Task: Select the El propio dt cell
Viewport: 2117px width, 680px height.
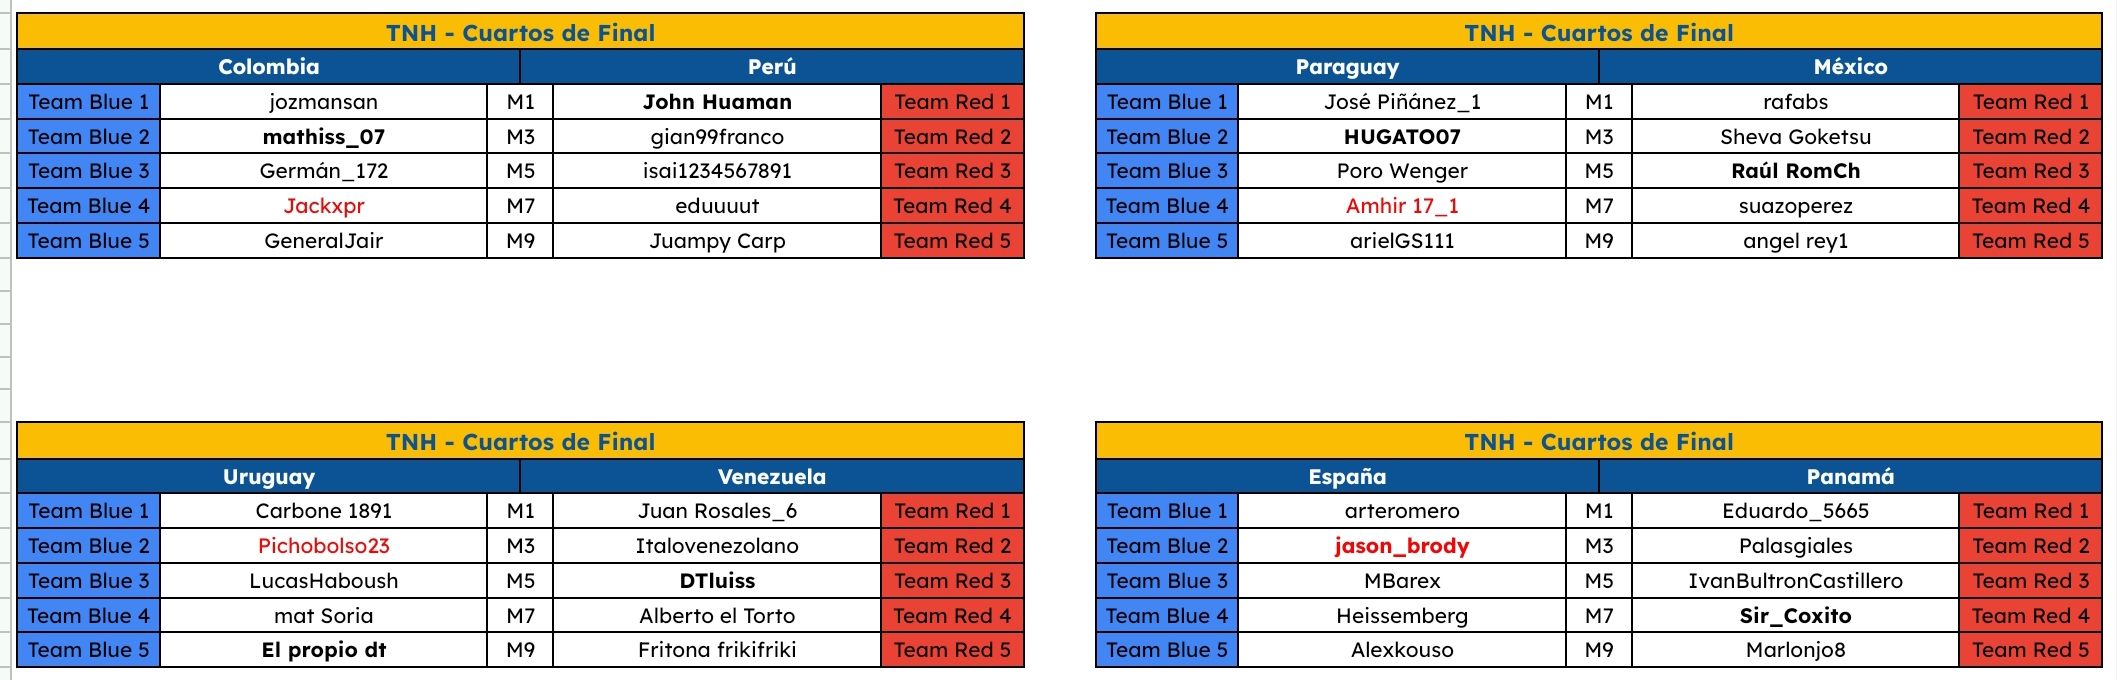Action: click(323, 650)
